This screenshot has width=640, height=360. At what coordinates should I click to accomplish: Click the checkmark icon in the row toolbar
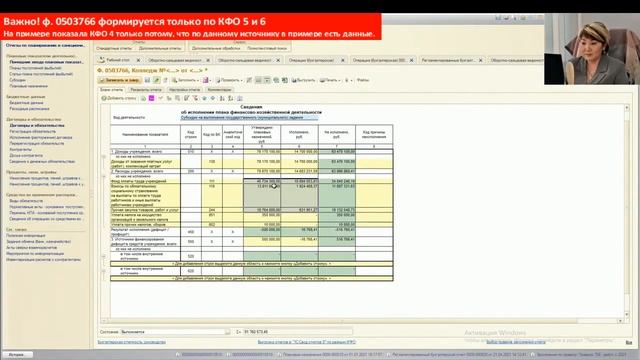(x=160, y=98)
